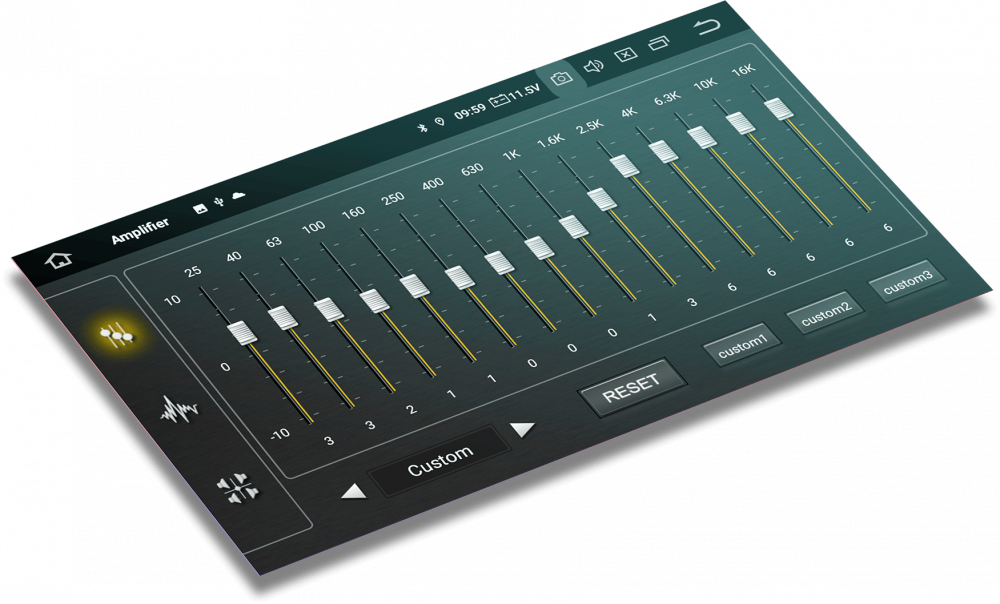
Task: Select the custom2 preset
Action: [x=825, y=316]
